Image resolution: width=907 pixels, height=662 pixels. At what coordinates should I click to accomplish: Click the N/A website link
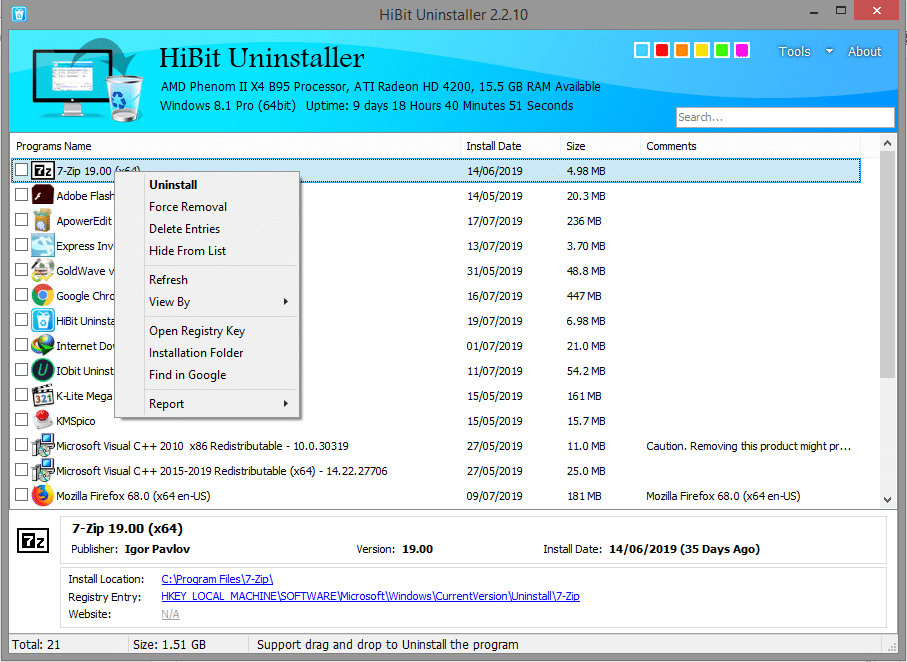coord(170,614)
